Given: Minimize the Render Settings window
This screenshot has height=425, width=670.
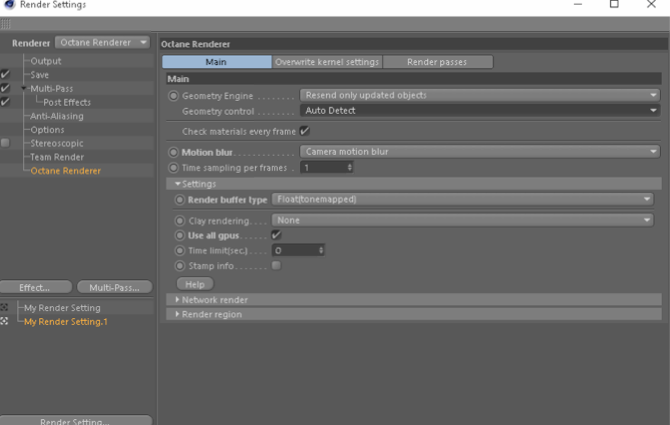Looking at the screenshot, I should click(x=578, y=4).
